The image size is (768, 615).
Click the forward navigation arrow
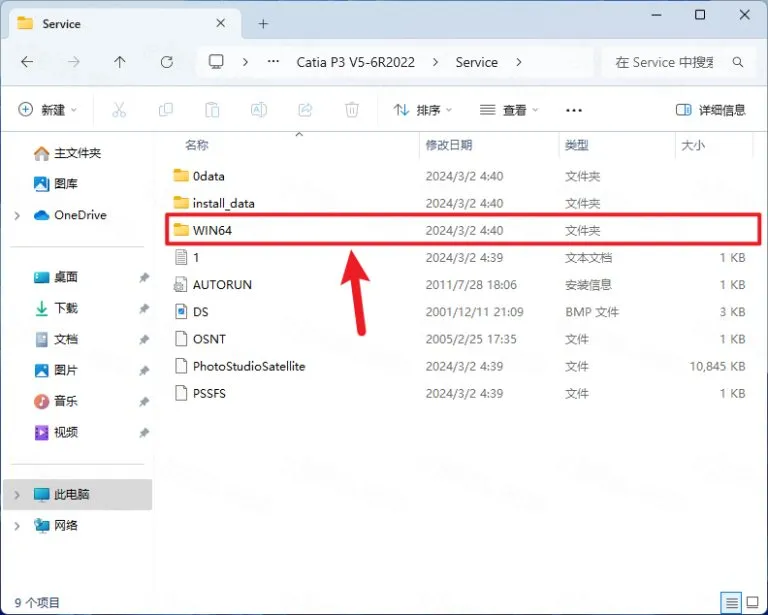[x=73, y=62]
